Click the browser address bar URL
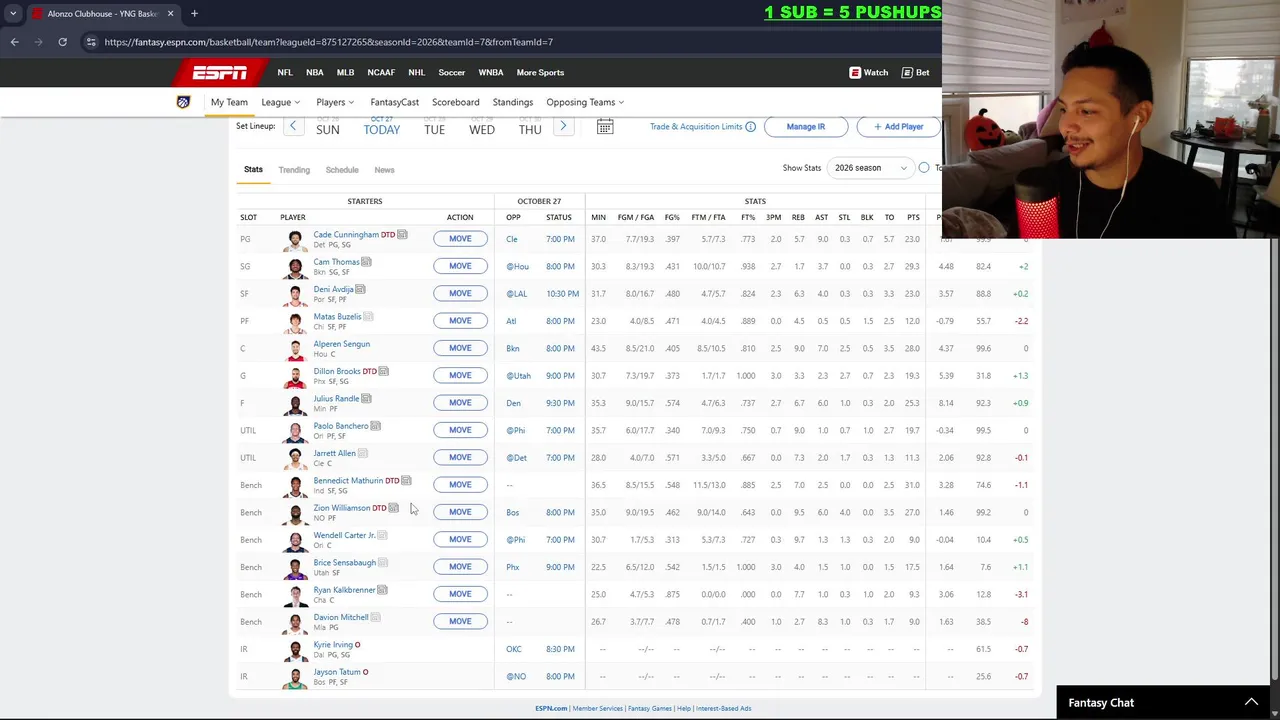 point(328,42)
